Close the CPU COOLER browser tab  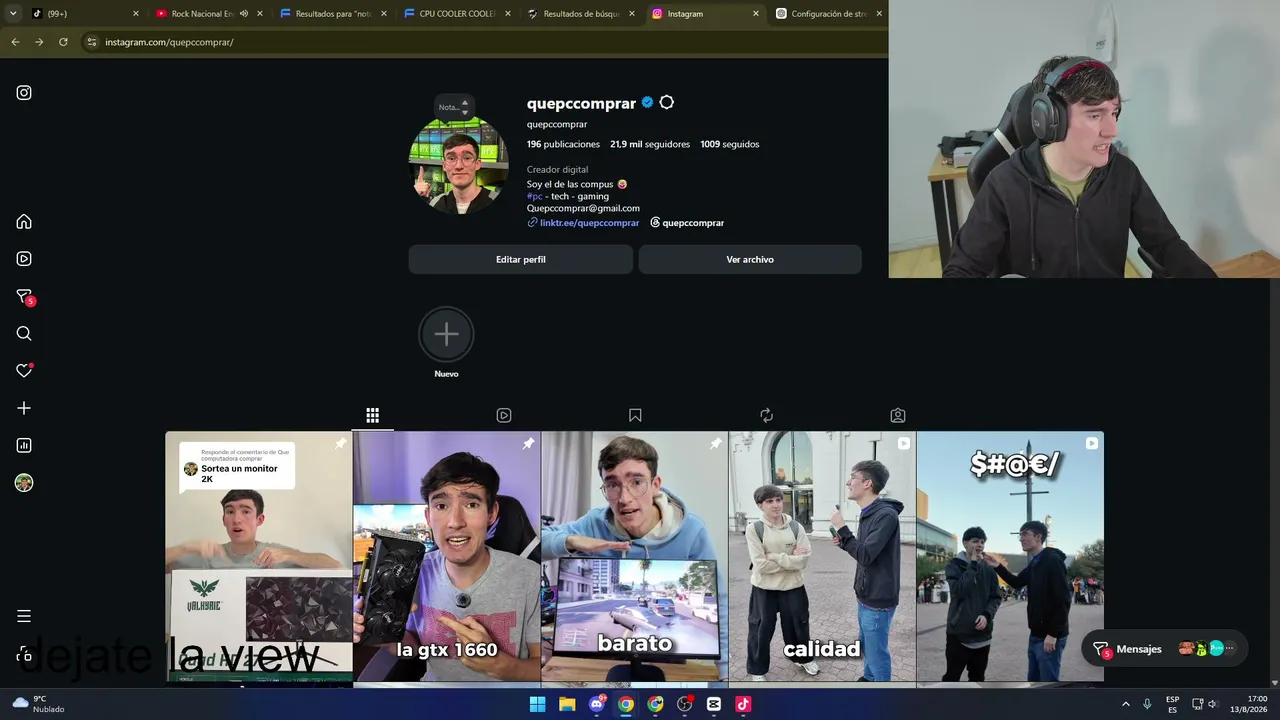coord(508,14)
